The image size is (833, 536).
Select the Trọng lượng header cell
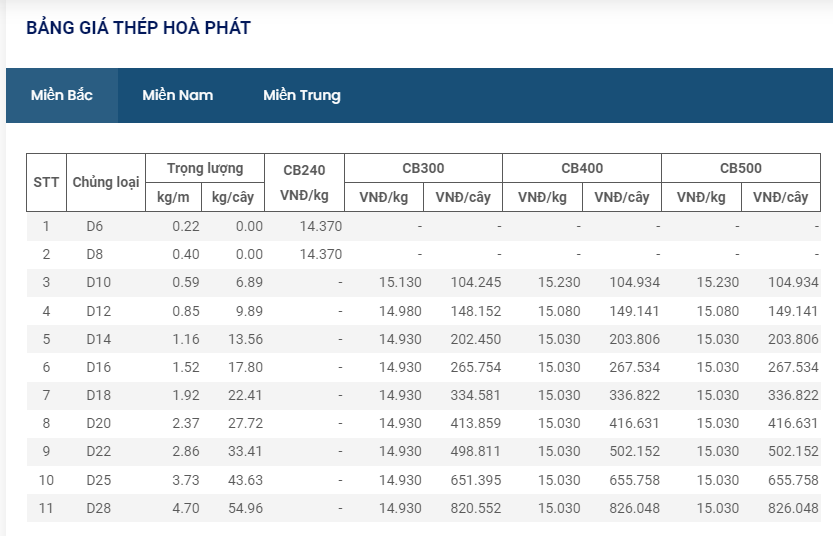(204, 168)
